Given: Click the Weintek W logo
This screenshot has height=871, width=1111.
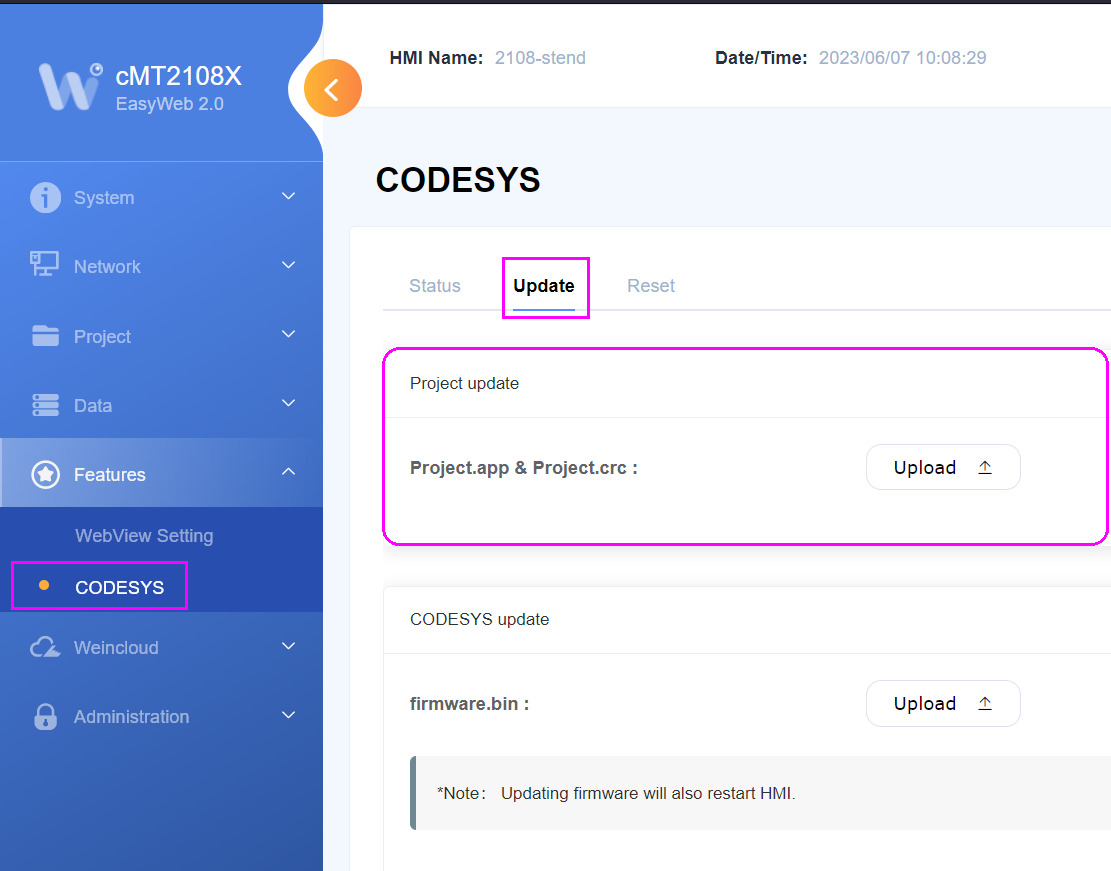Looking at the screenshot, I should click(x=70, y=86).
